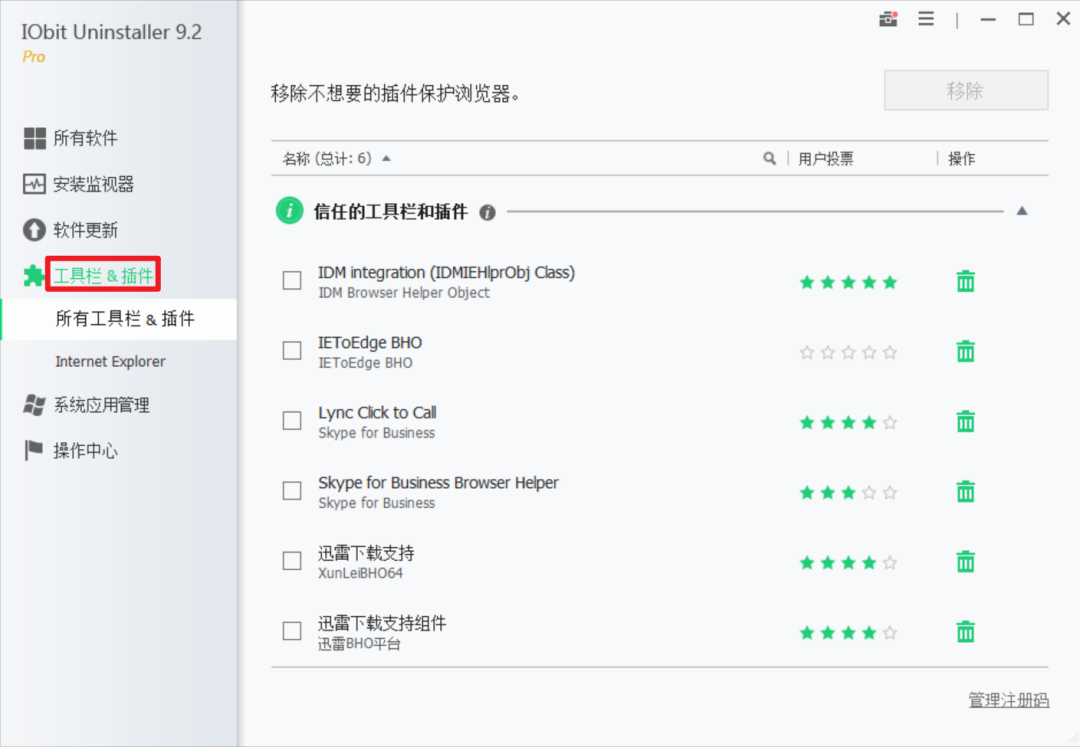Viewport: 1080px width, 747px height.
Task: Click the flag icon for 操作中心
Action: [x=34, y=450]
